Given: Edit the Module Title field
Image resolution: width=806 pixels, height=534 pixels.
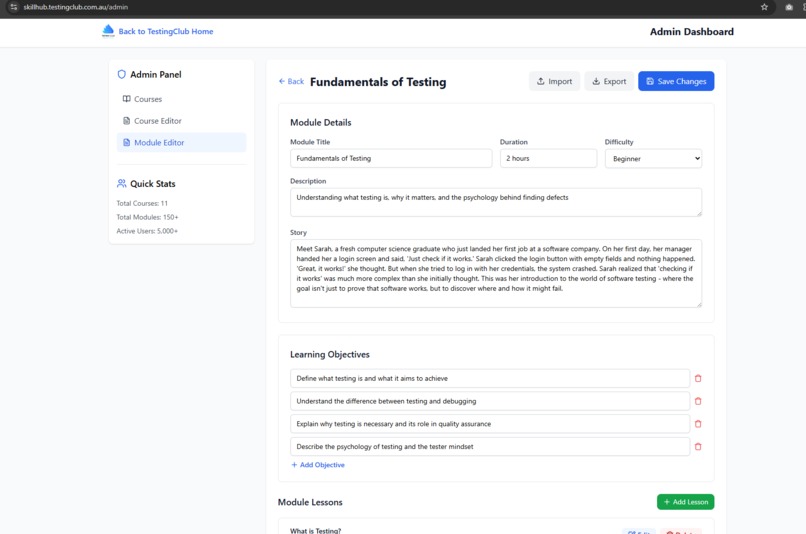Looking at the screenshot, I should tap(391, 158).
